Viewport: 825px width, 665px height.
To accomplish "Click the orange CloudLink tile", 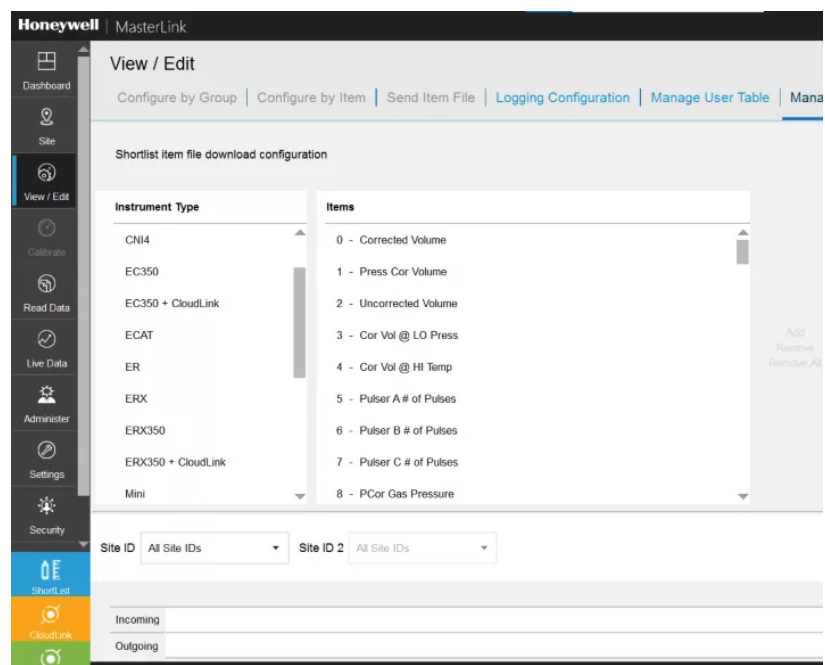I will point(46,621).
